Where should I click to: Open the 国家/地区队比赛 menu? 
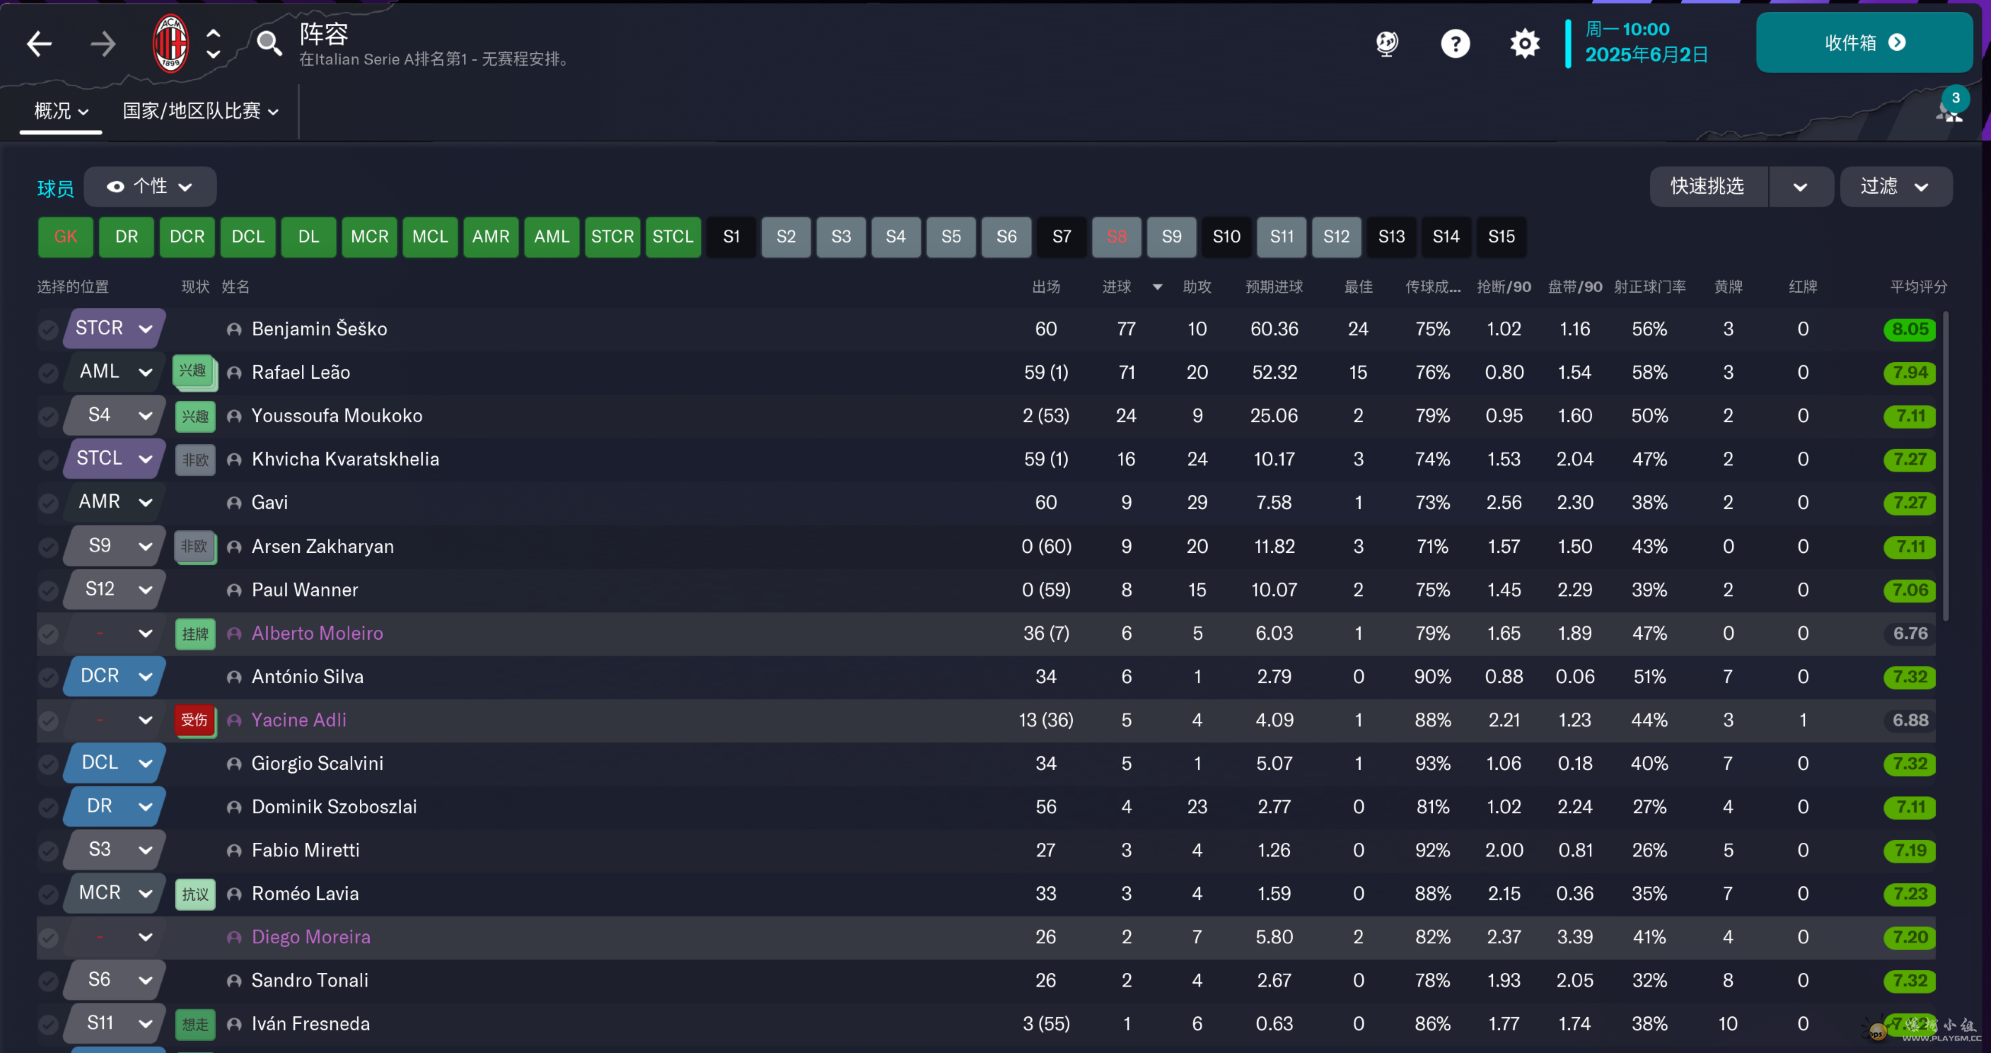[200, 111]
